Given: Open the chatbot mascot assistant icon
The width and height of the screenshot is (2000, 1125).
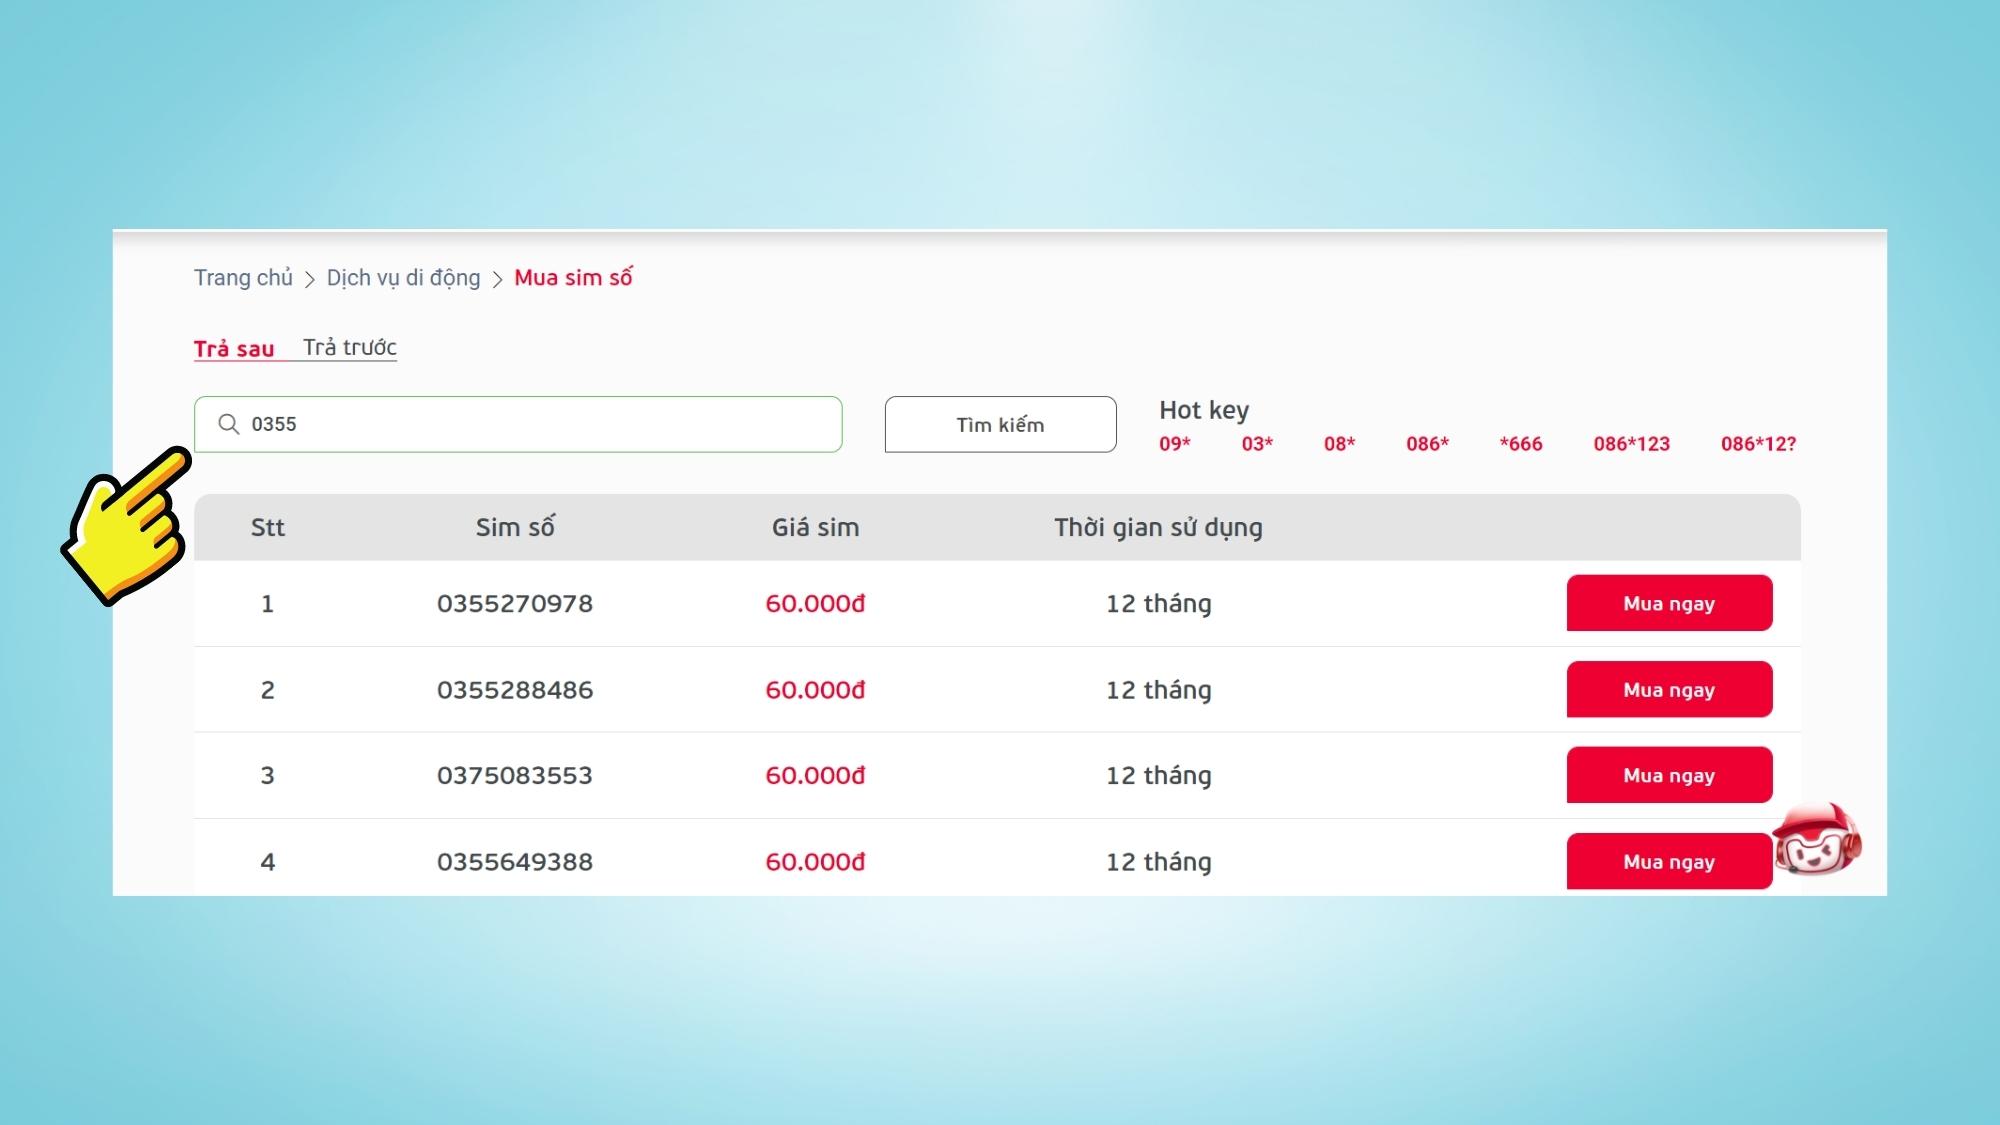Looking at the screenshot, I should tap(1816, 840).
